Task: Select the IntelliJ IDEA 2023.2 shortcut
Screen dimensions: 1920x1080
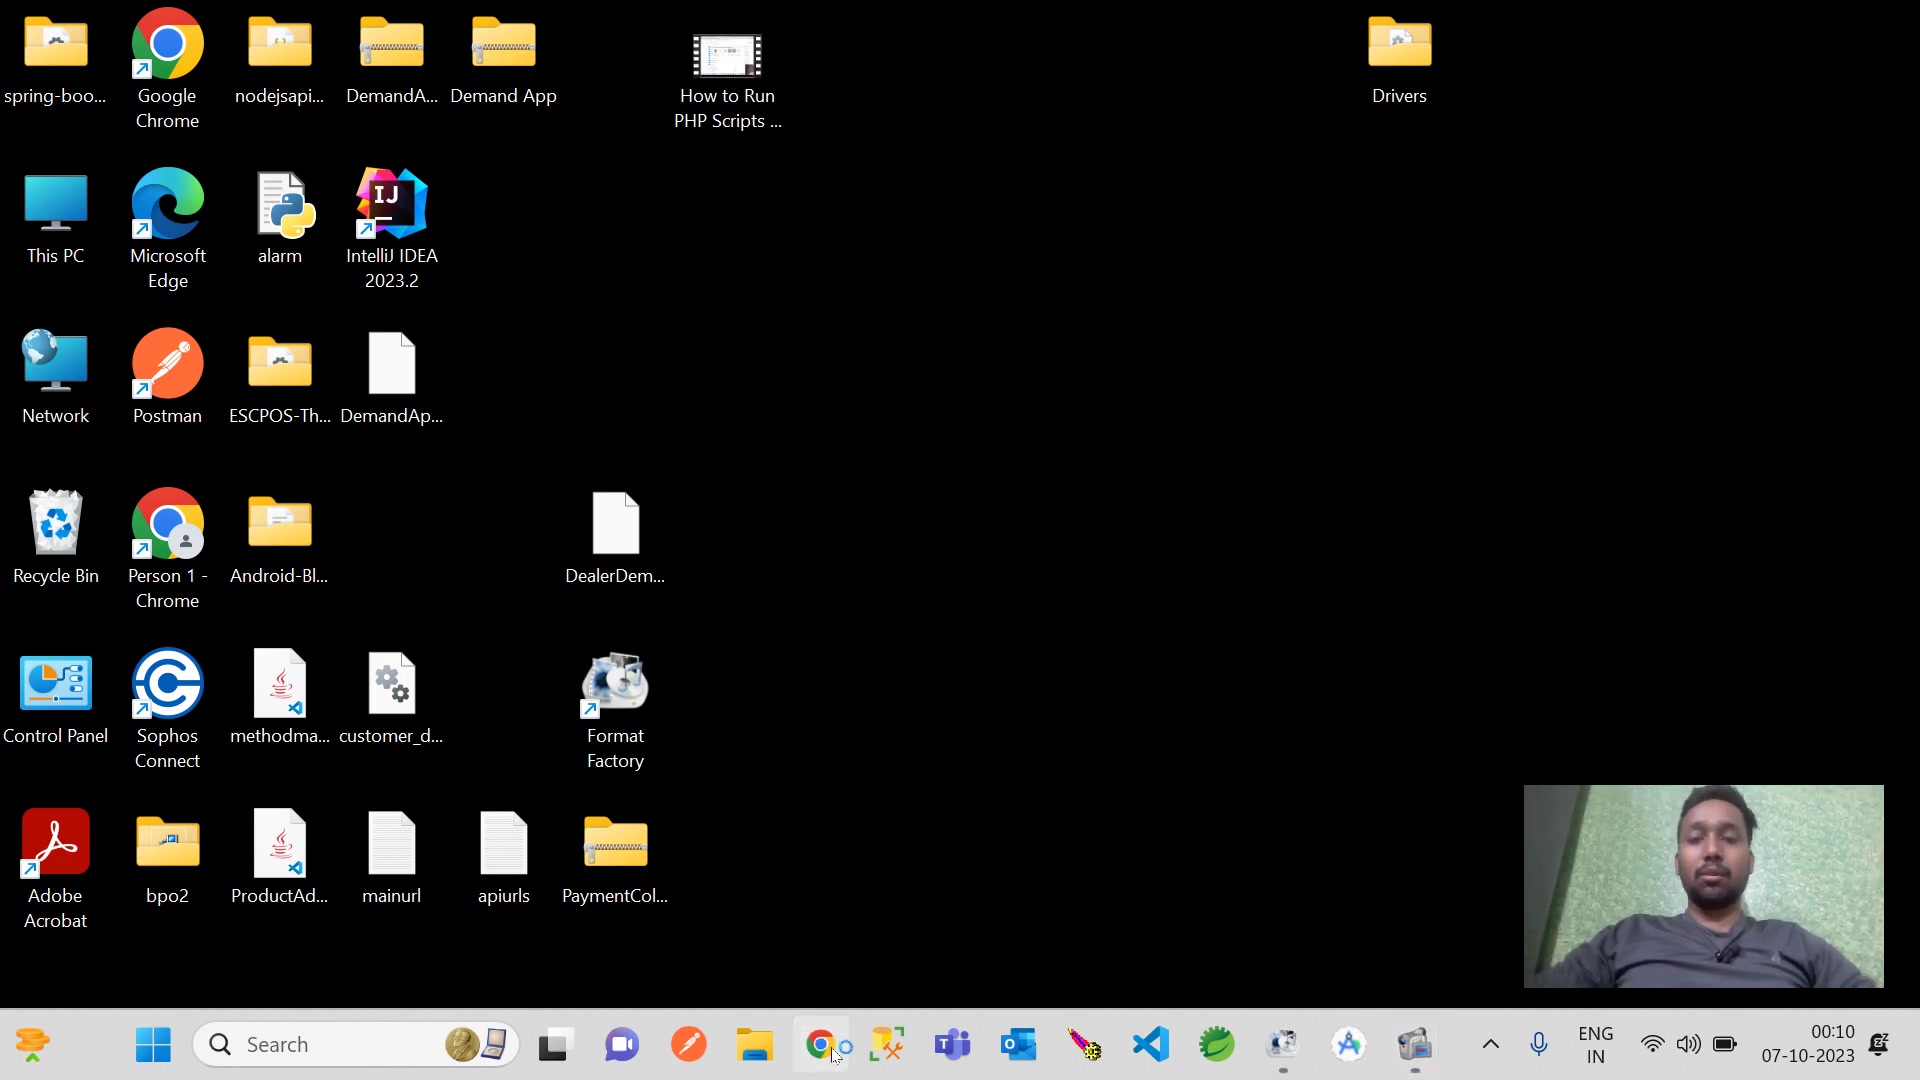Action: 392,230
